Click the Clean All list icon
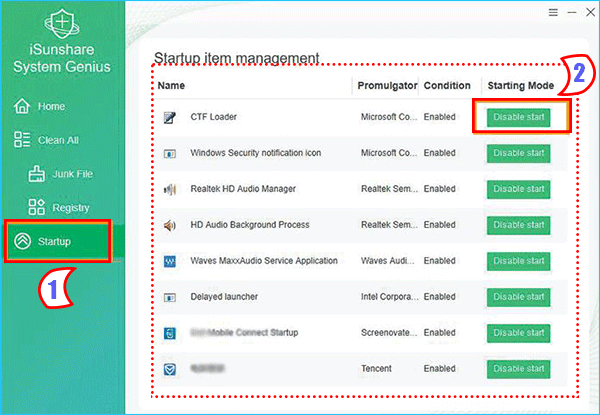 pos(22,140)
